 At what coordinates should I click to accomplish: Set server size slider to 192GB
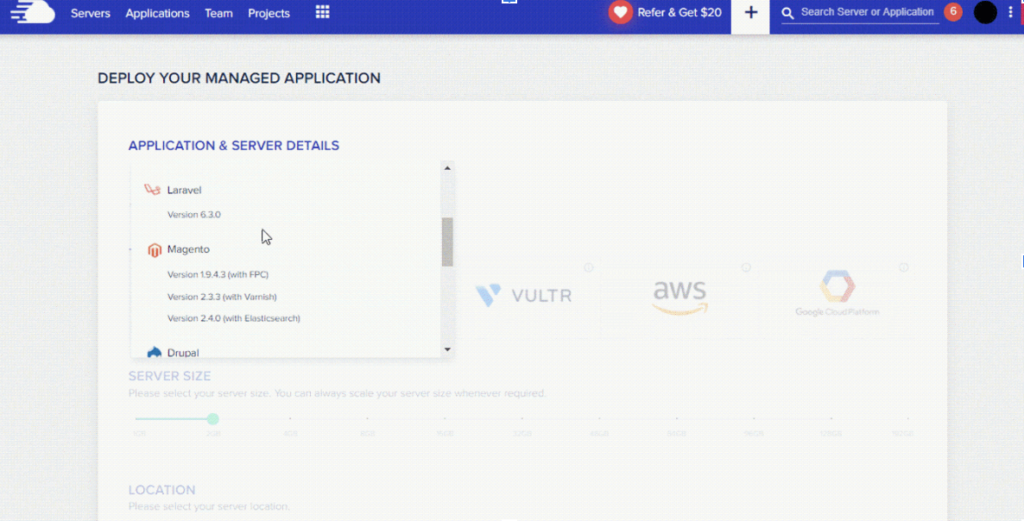[903, 434]
